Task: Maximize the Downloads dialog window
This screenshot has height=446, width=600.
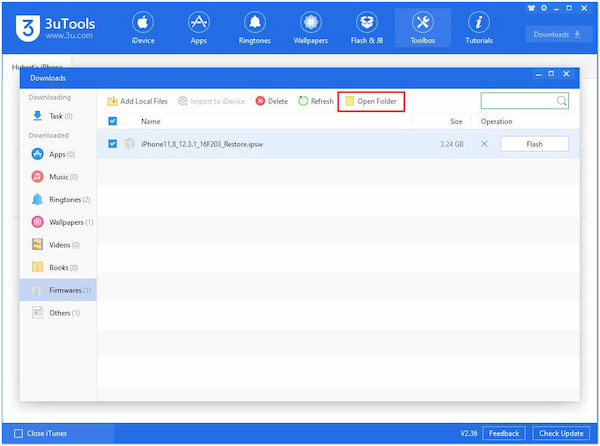Action: point(551,74)
